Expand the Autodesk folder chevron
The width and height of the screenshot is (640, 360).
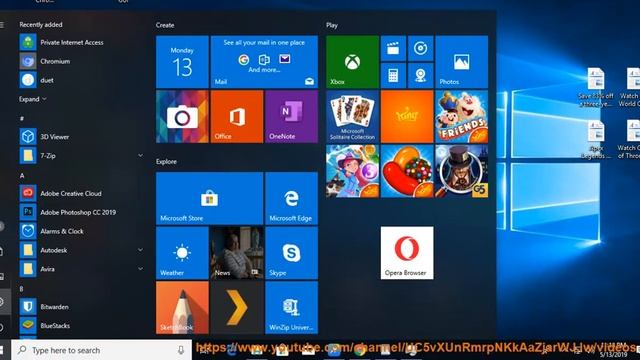pyautogui.click(x=140, y=250)
